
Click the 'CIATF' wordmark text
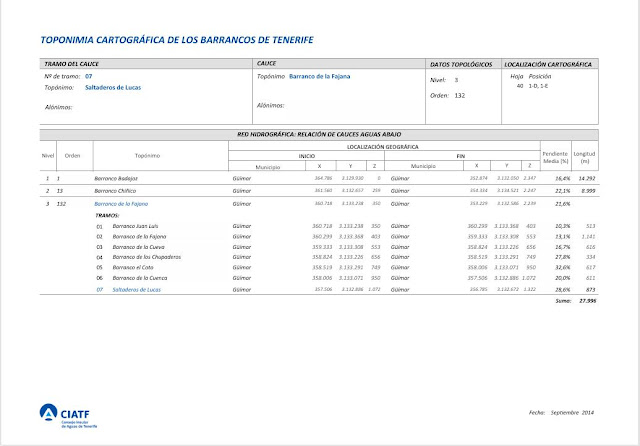coord(75,415)
